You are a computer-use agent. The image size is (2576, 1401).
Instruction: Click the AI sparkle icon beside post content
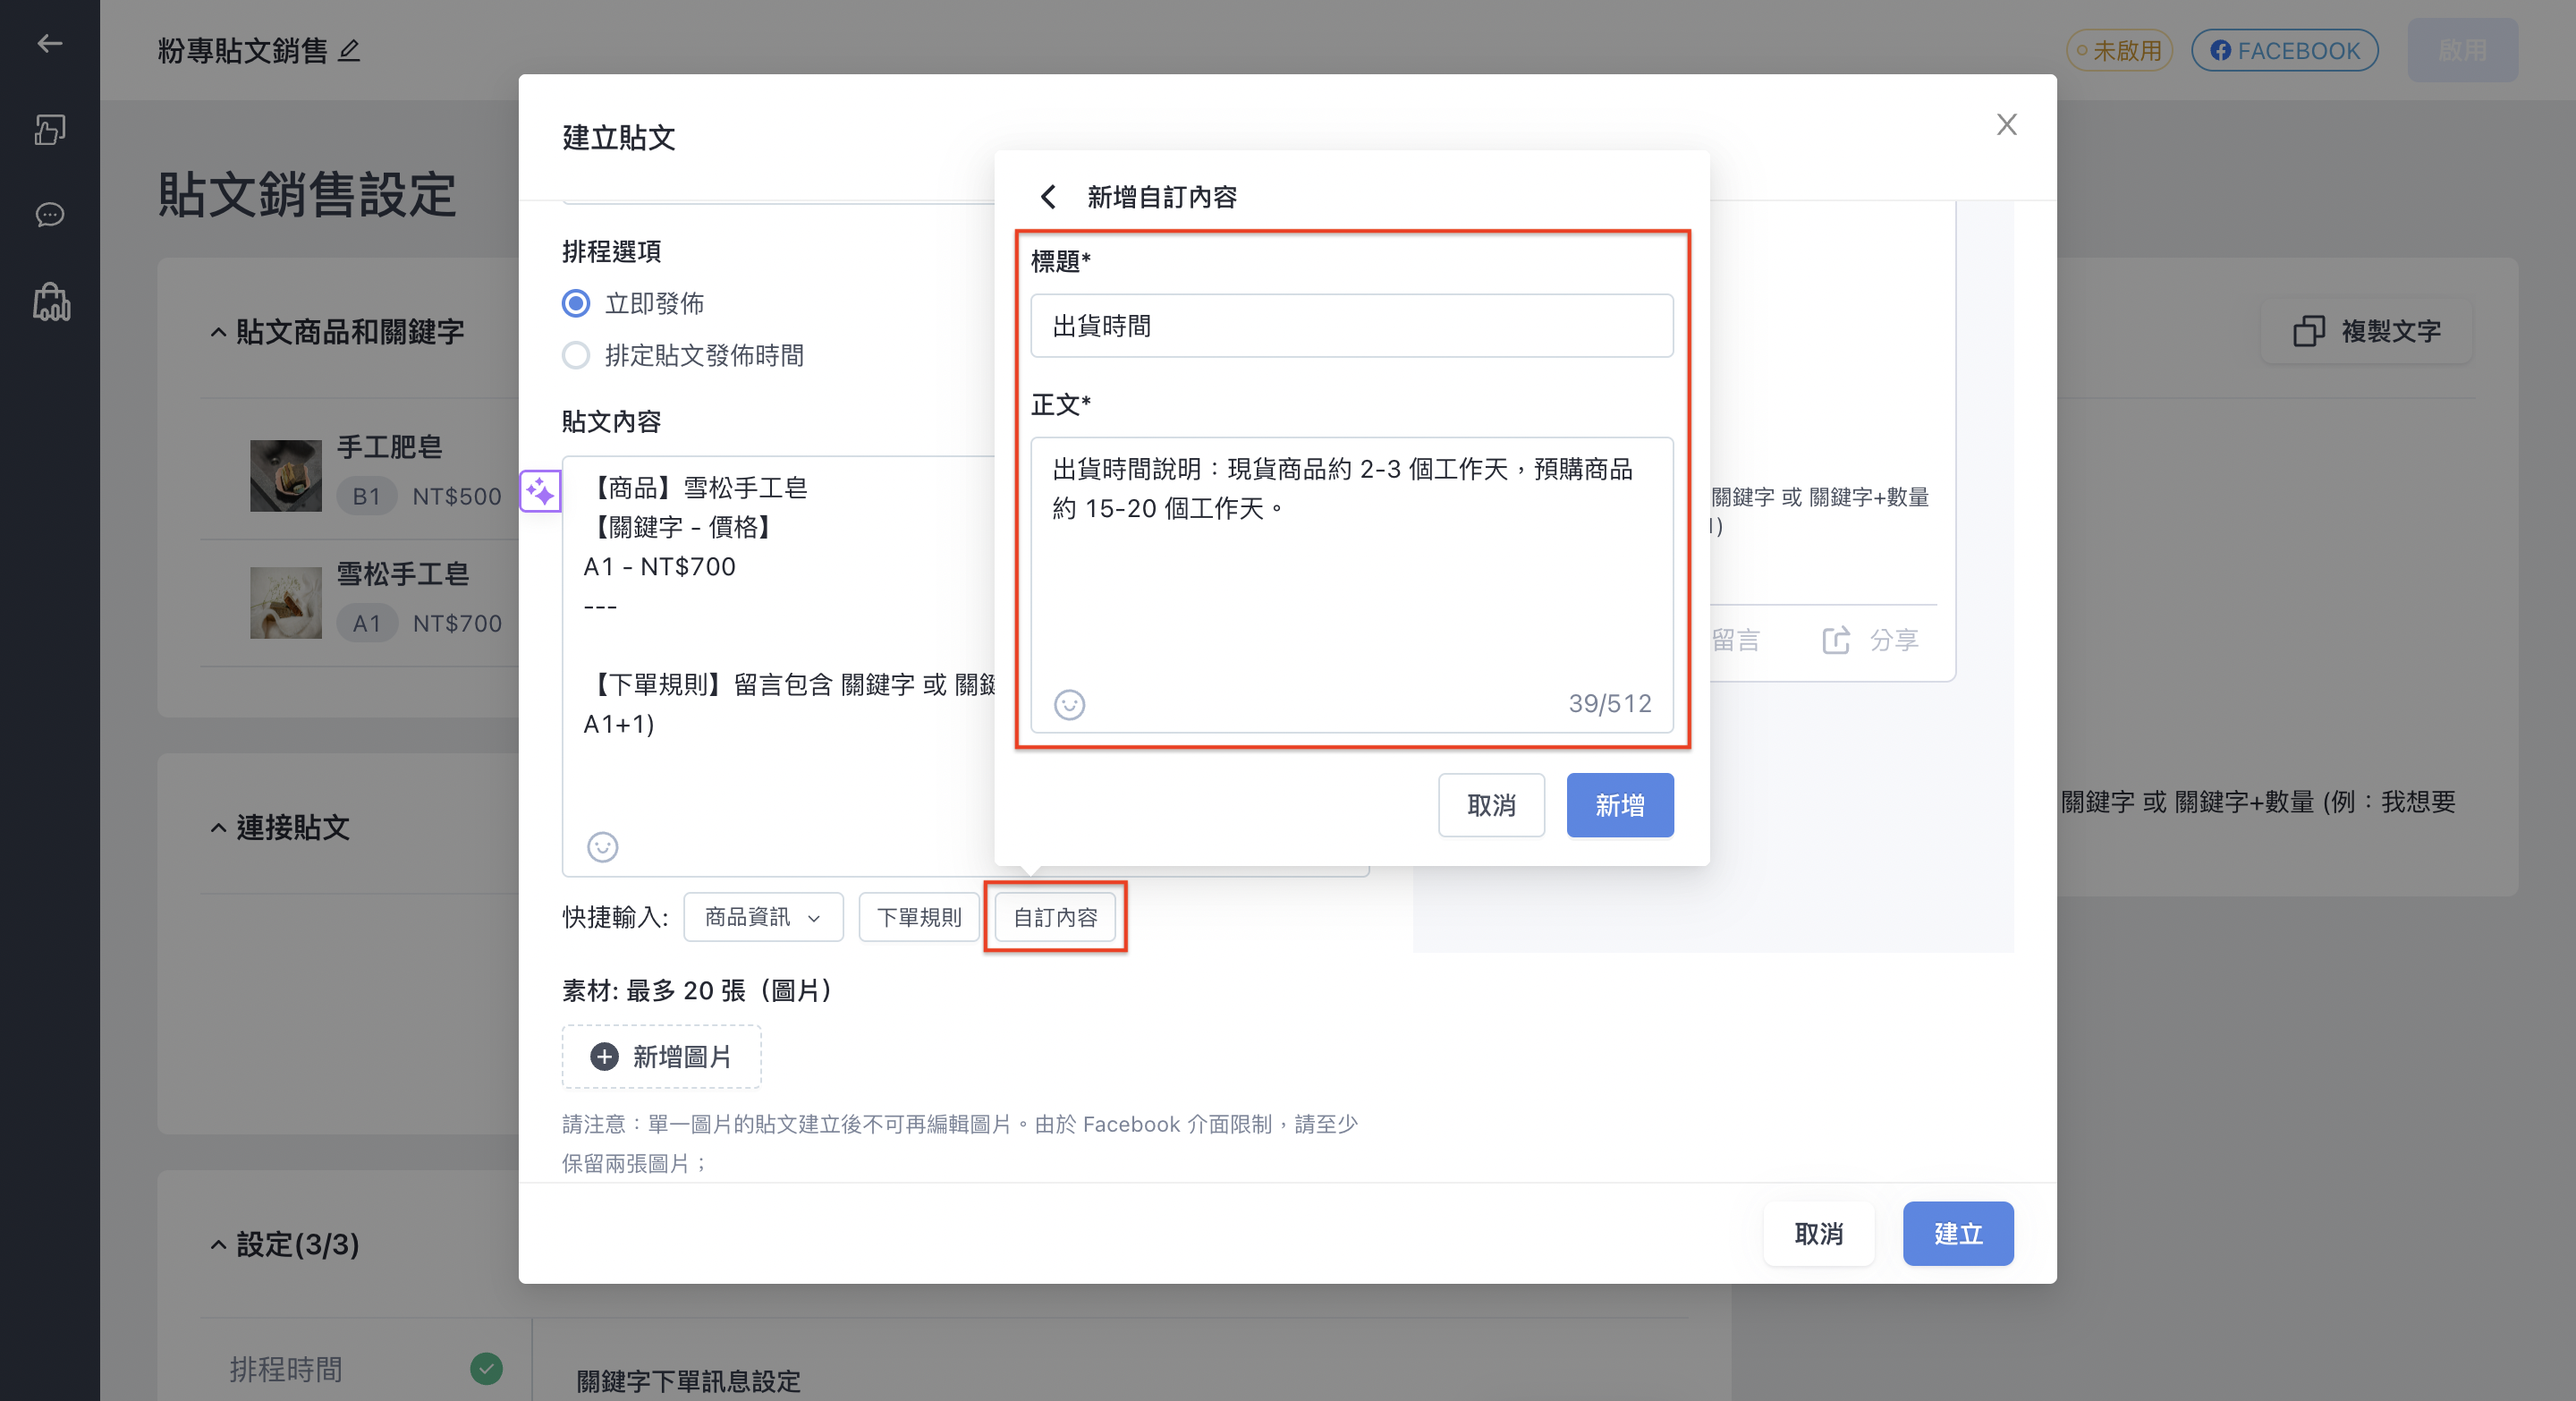[x=540, y=491]
